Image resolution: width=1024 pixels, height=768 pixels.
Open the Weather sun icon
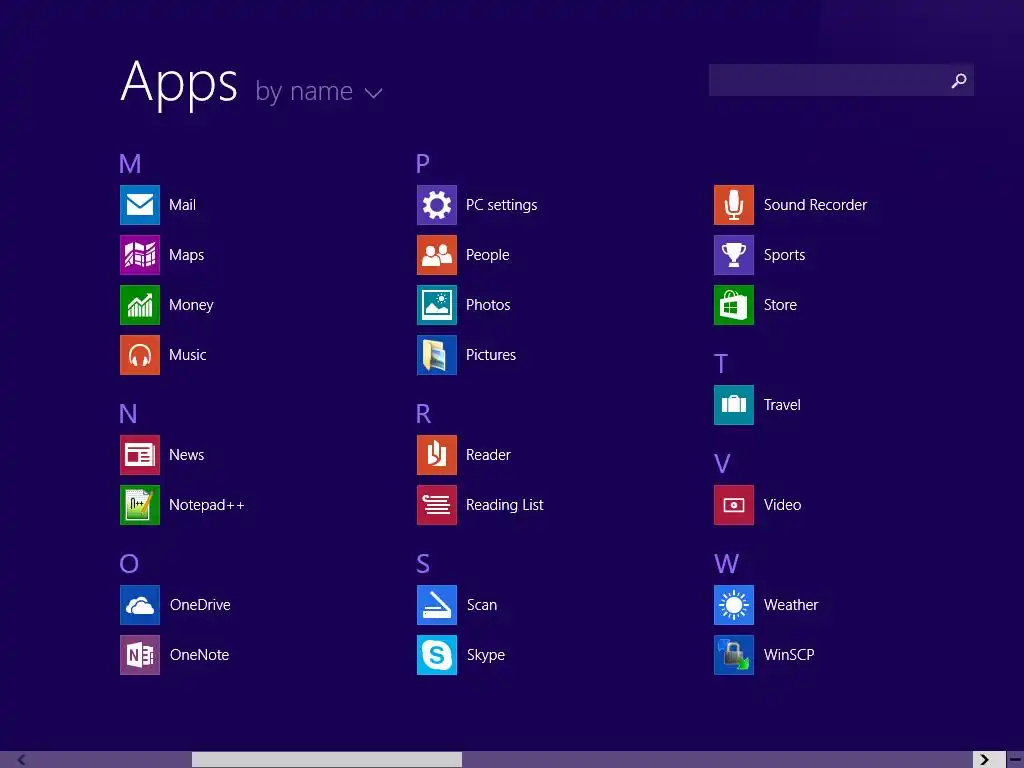click(734, 605)
